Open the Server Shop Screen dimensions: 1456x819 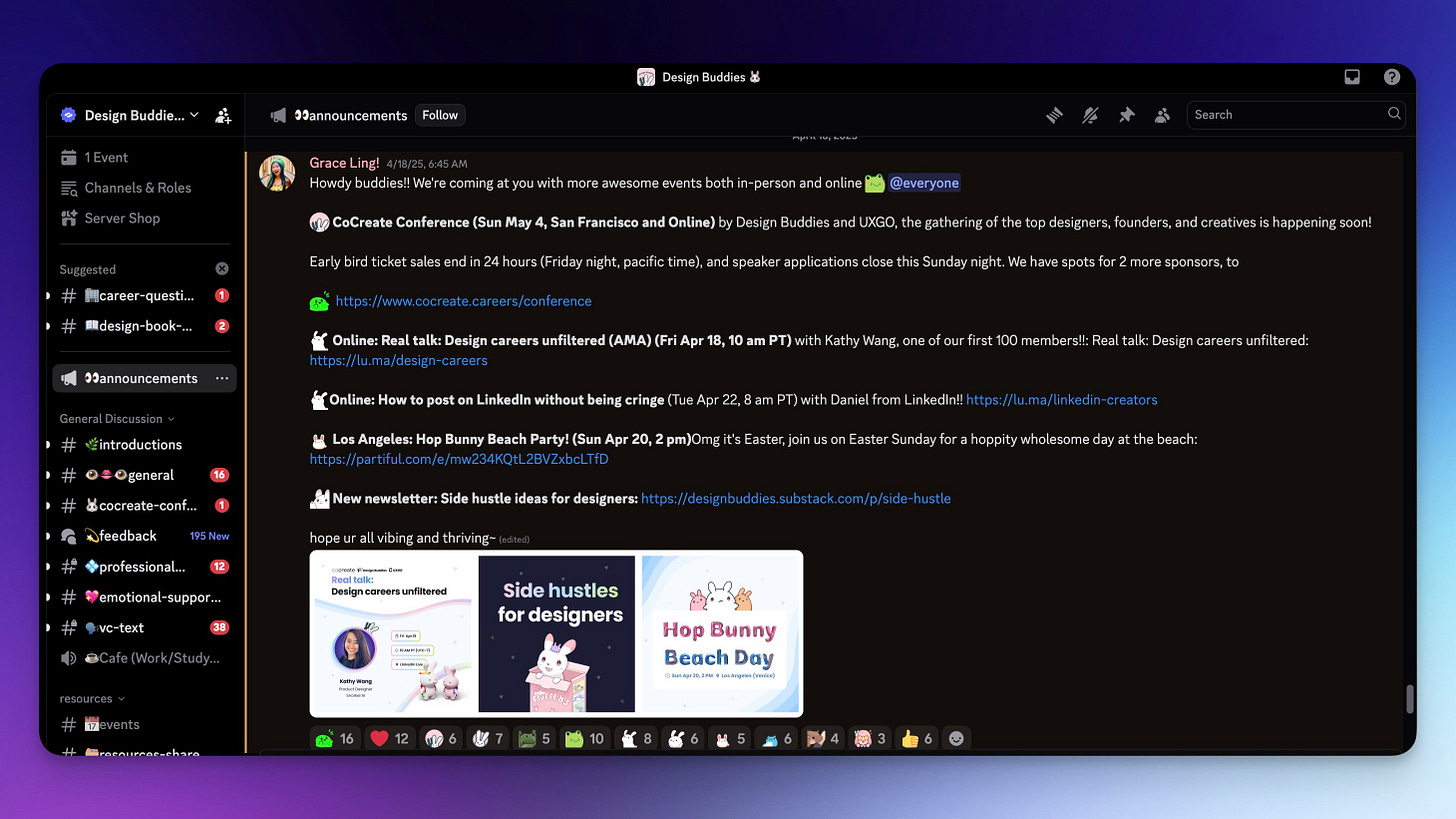point(145,218)
